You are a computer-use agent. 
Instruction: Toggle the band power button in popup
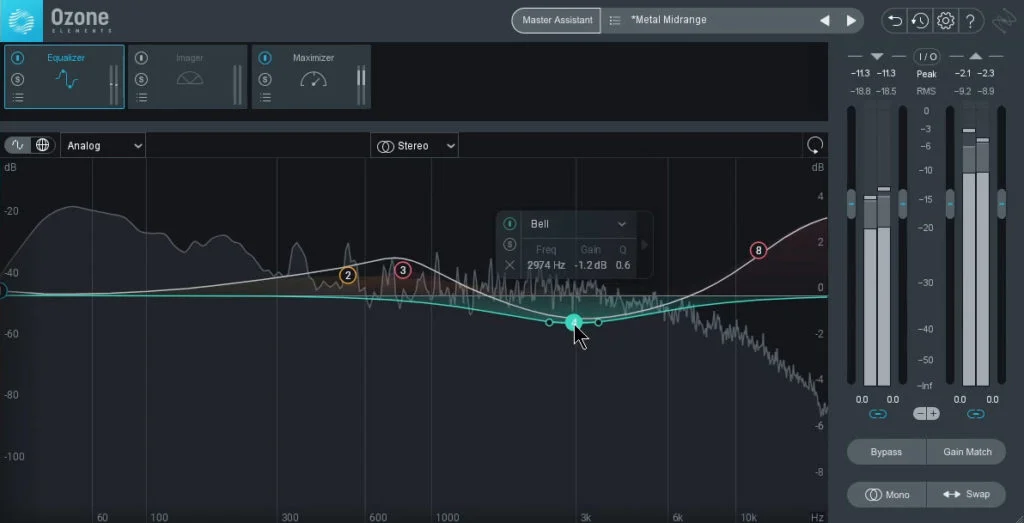[x=509, y=224]
